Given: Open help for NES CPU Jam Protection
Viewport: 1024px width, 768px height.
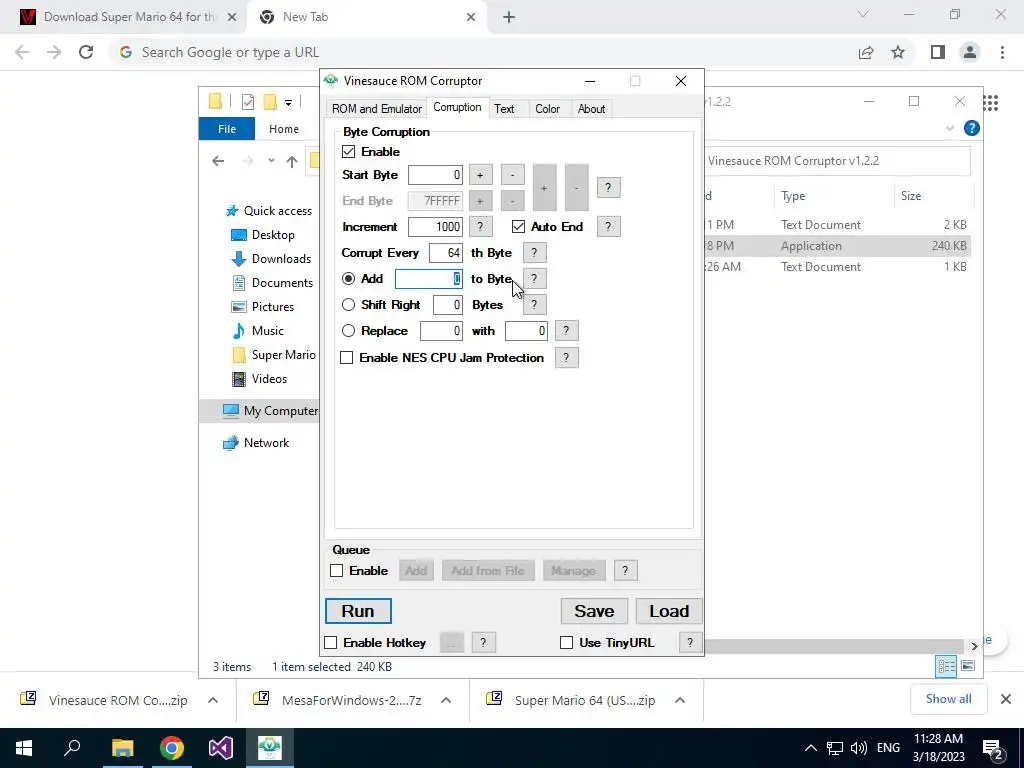Looking at the screenshot, I should [x=566, y=358].
